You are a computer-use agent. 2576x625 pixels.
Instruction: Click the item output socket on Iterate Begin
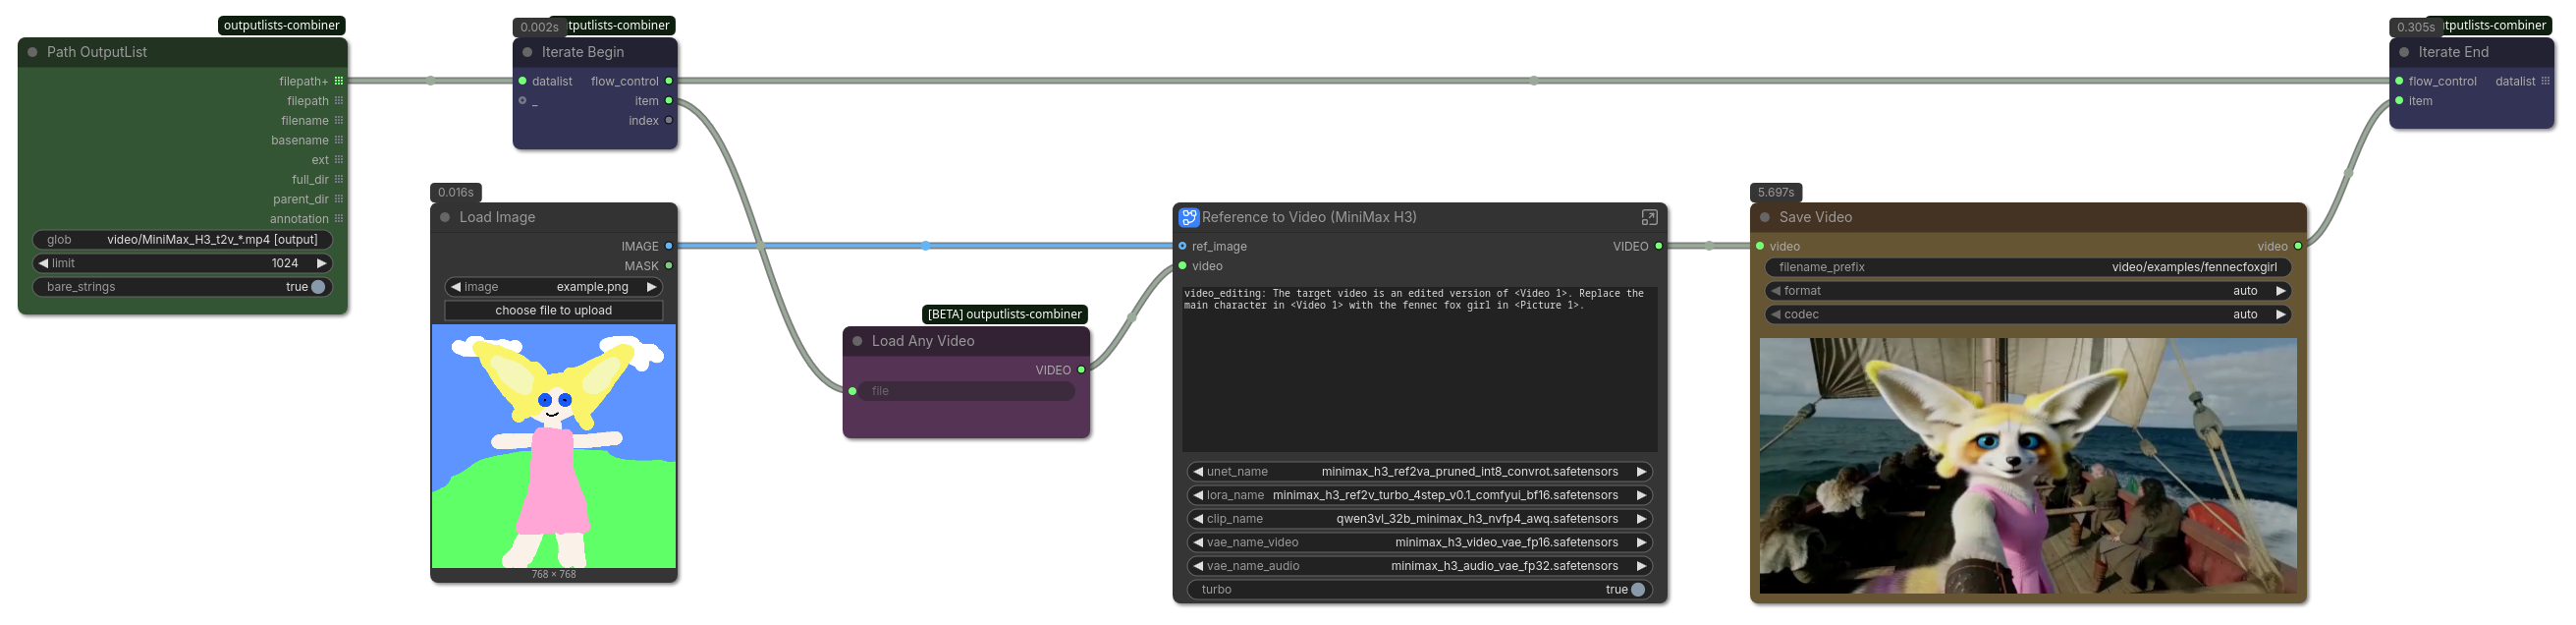click(669, 100)
